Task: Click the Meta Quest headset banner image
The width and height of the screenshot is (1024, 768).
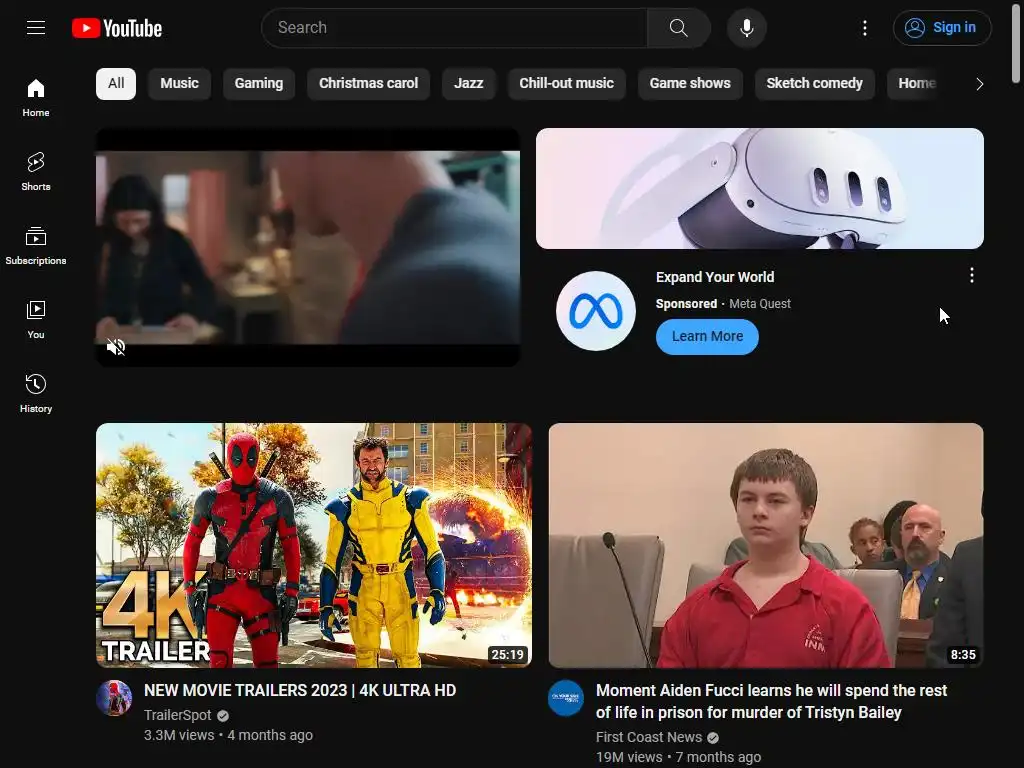Action: (760, 188)
